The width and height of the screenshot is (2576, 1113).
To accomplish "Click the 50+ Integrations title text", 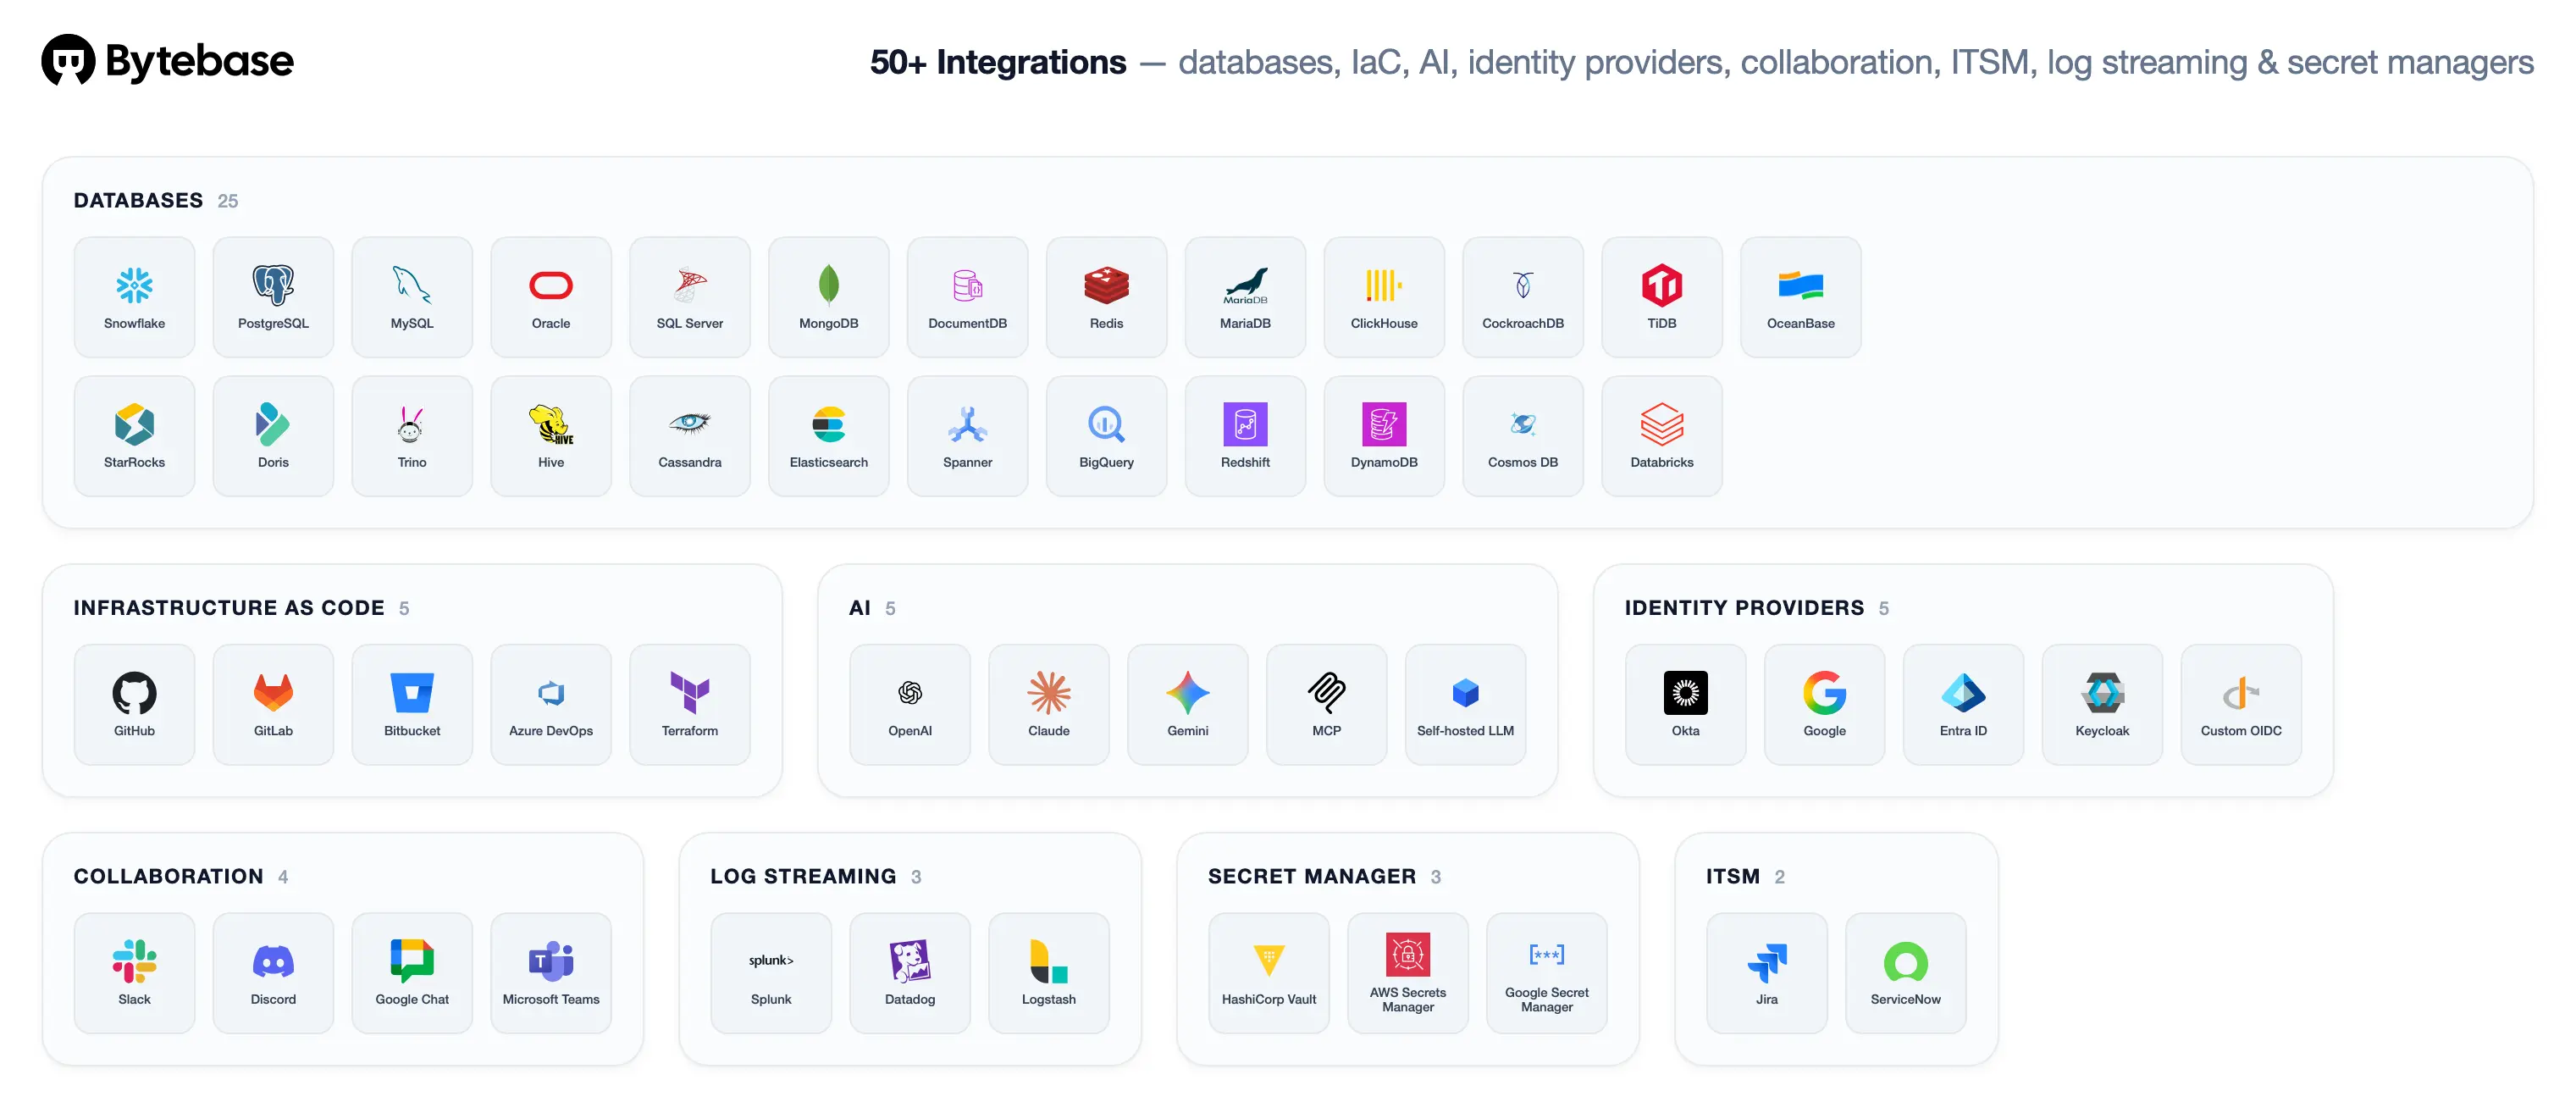I will tap(998, 62).
